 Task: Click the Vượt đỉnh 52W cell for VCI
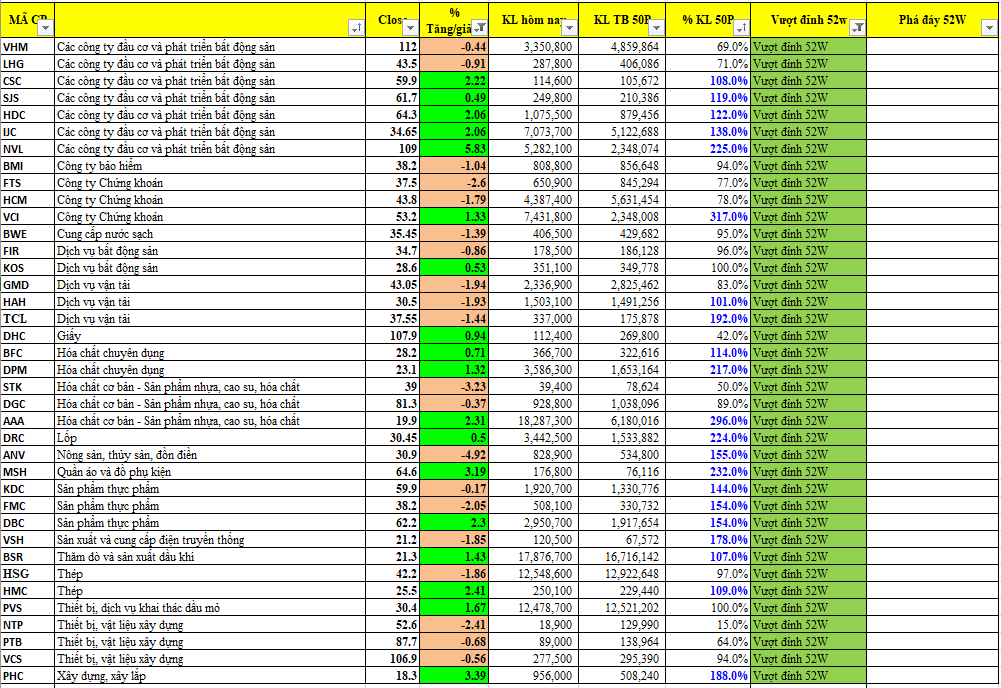point(808,217)
